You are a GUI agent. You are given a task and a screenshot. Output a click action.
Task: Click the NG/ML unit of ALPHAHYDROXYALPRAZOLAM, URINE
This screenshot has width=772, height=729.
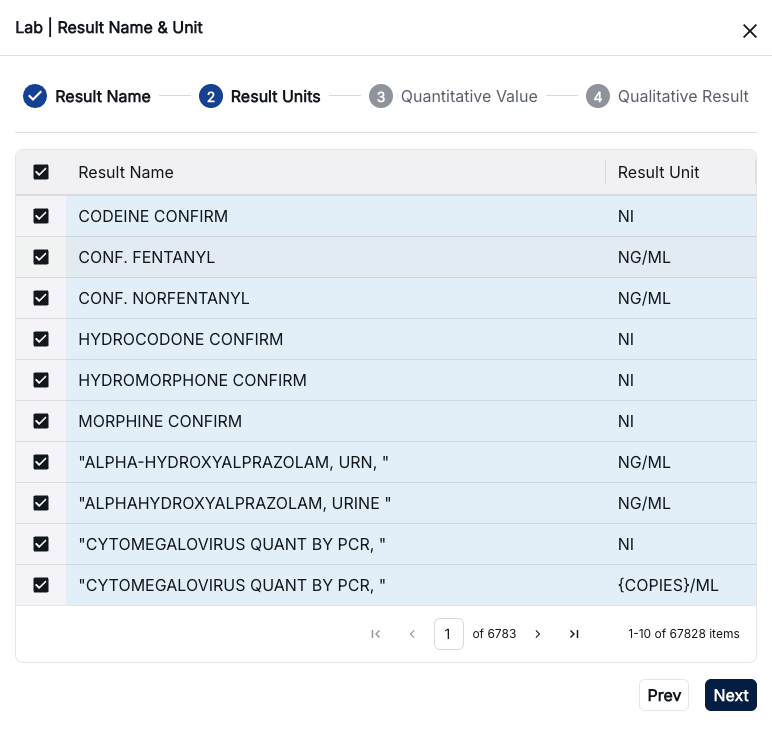[x=644, y=503]
